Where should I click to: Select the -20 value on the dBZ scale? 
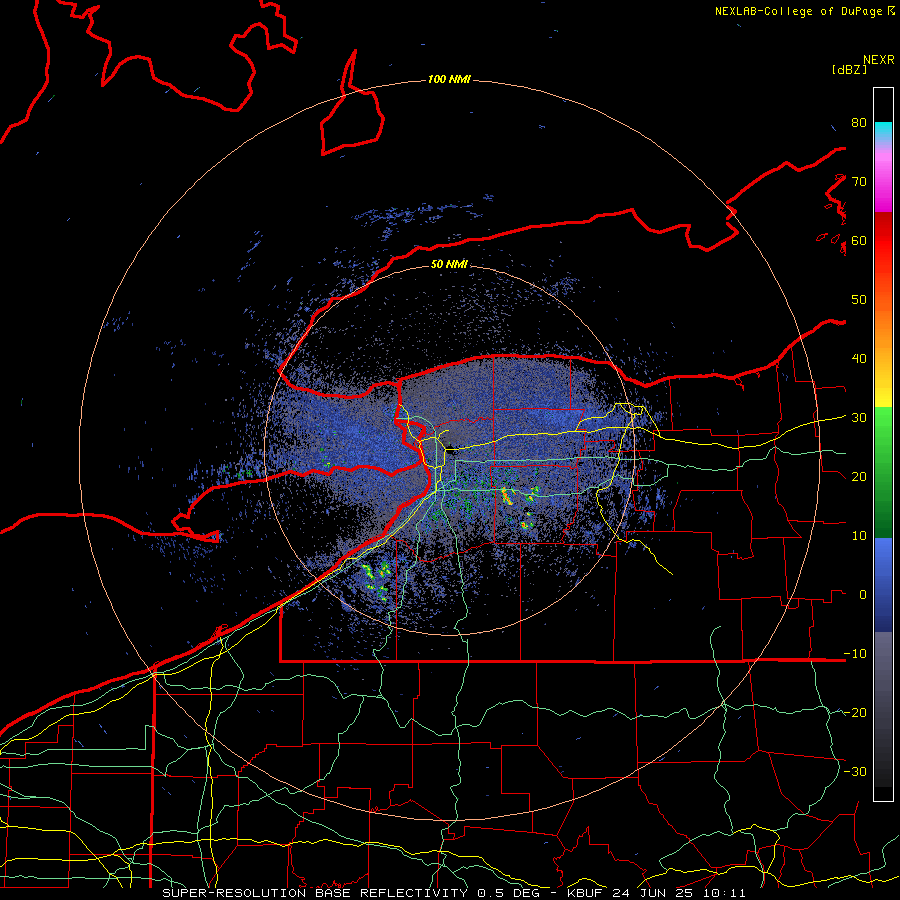pyautogui.click(x=855, y=712)
